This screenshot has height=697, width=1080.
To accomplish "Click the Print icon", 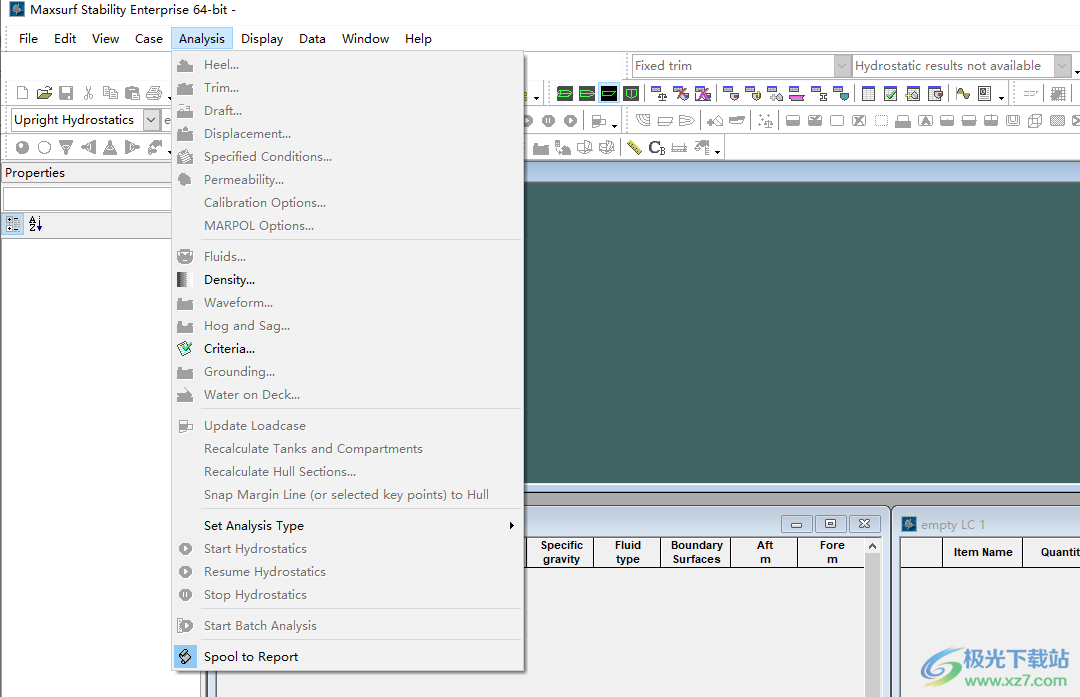I will pyautogui.click(x=154, y=92).
